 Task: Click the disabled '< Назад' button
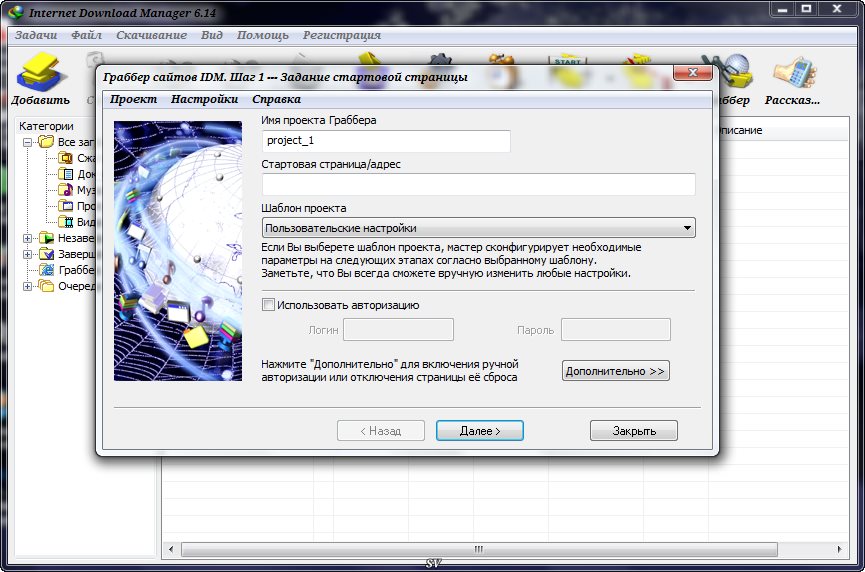(381, 431)
